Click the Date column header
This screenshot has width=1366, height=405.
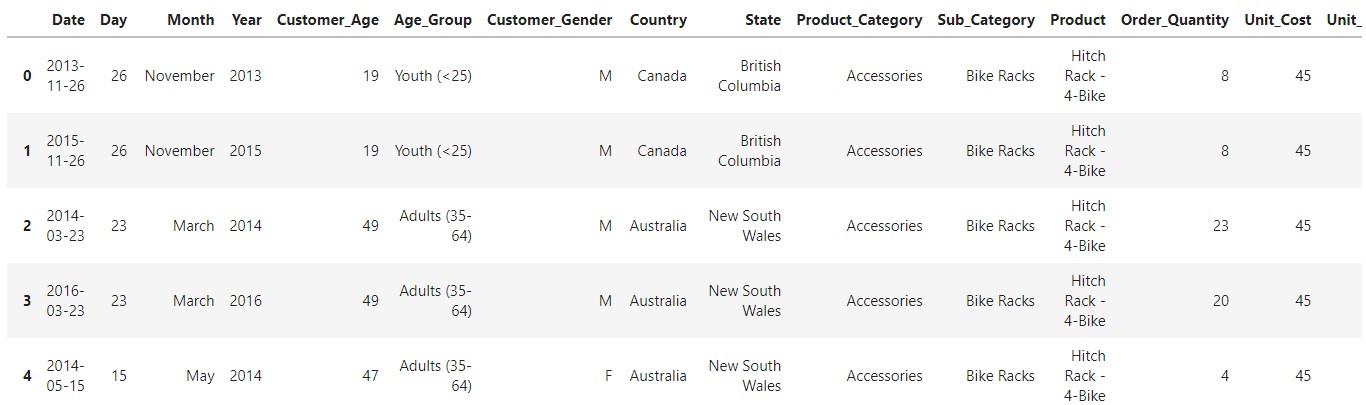click(x=68, y=20)
